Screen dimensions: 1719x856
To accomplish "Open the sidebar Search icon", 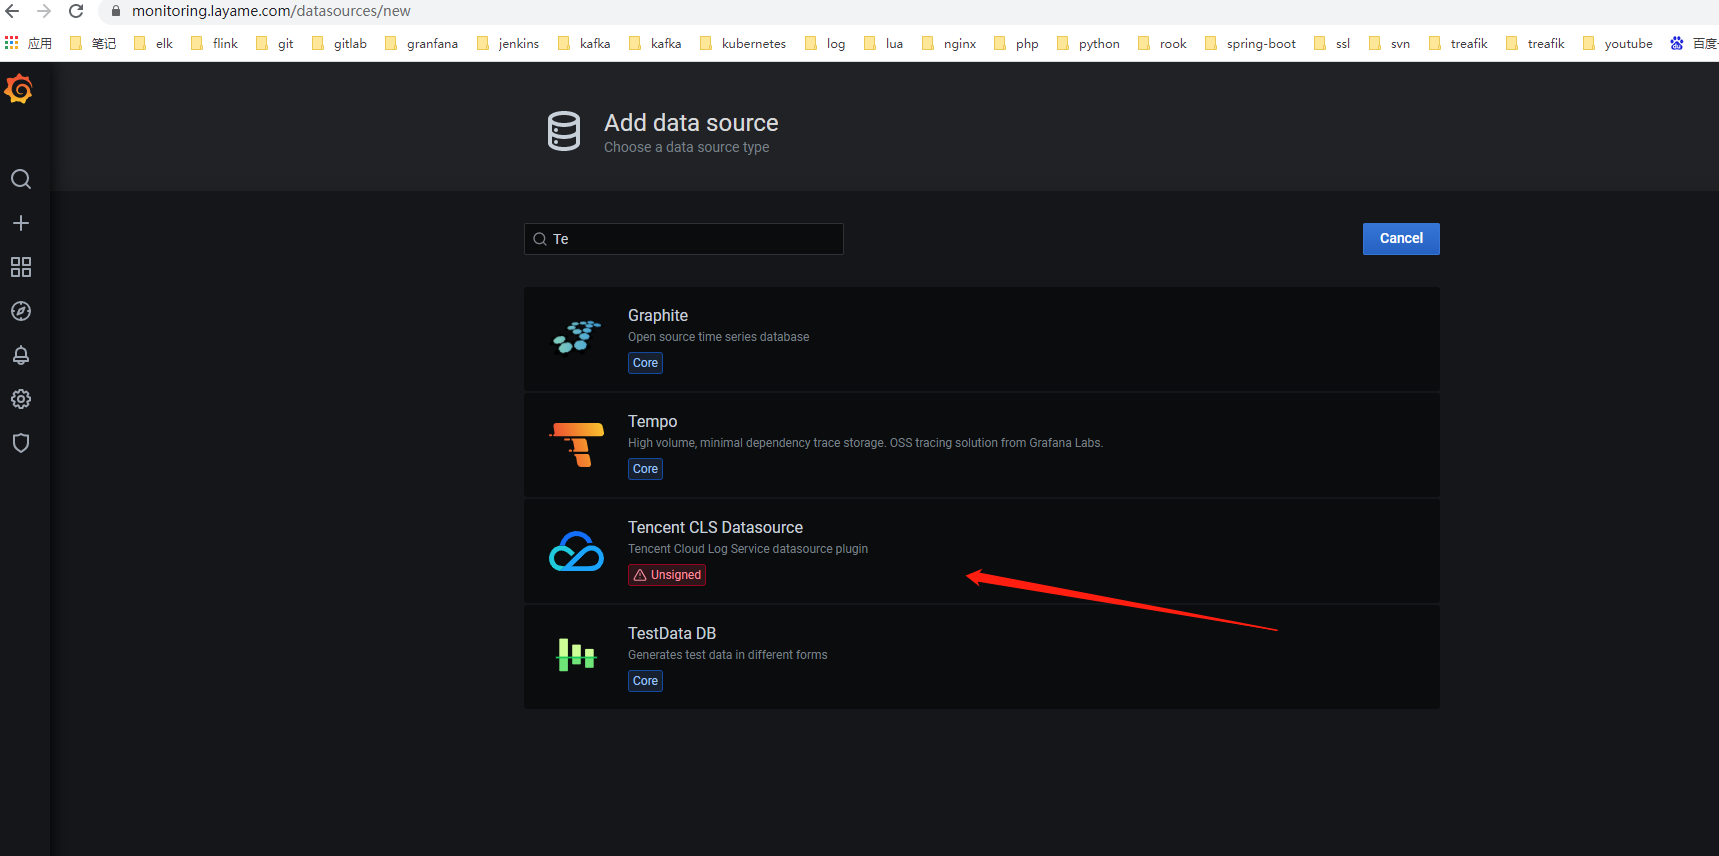I will [21, 179].
